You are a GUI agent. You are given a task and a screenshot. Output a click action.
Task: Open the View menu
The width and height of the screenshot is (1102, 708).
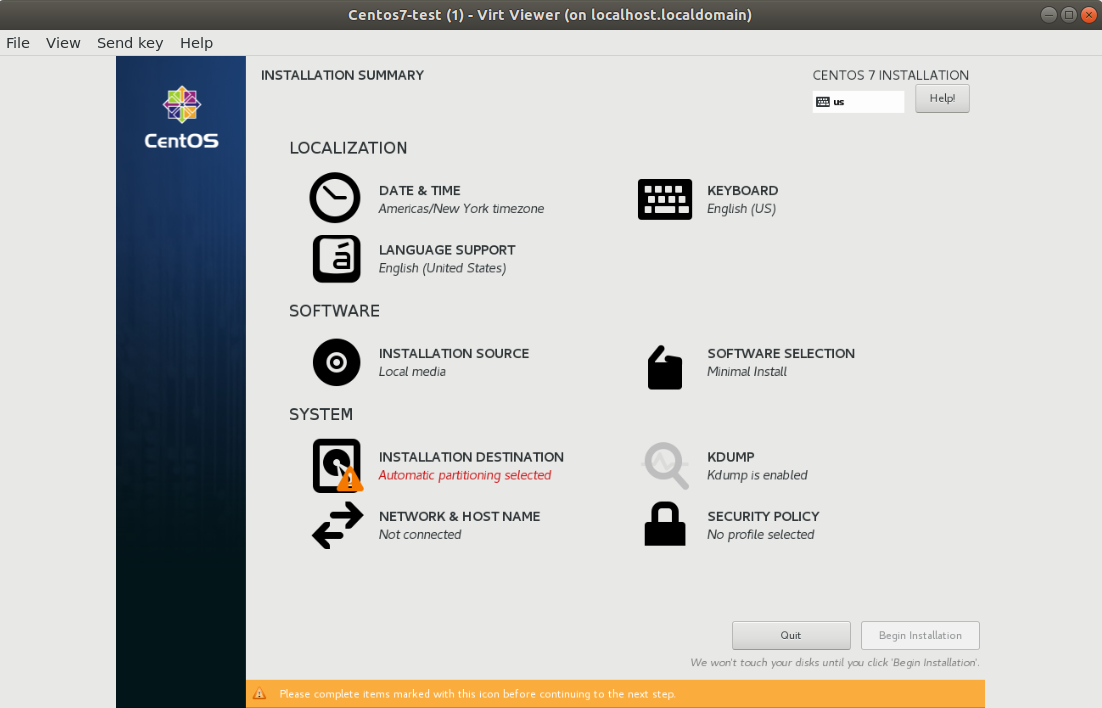63,43
